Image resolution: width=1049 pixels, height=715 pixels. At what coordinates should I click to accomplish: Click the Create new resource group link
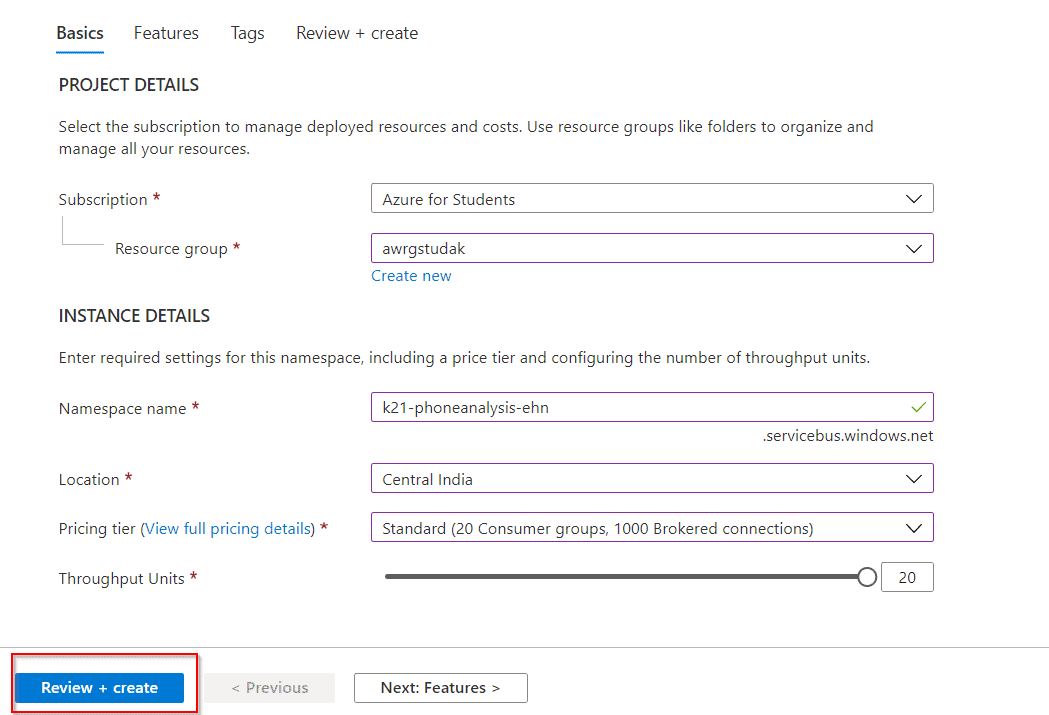(x=411, y=276)
